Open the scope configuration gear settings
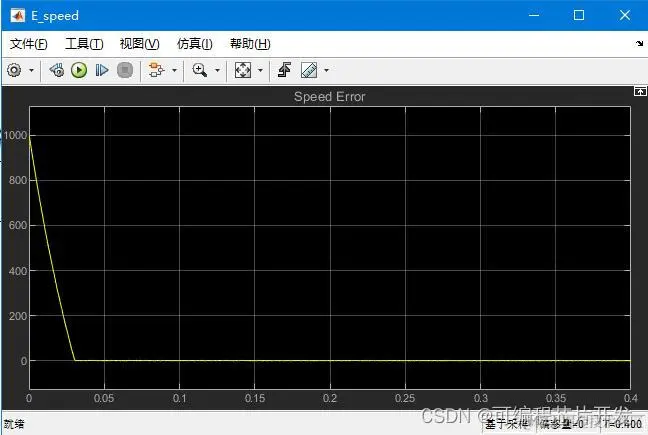 pyautogui.click(x=14, y=70)
